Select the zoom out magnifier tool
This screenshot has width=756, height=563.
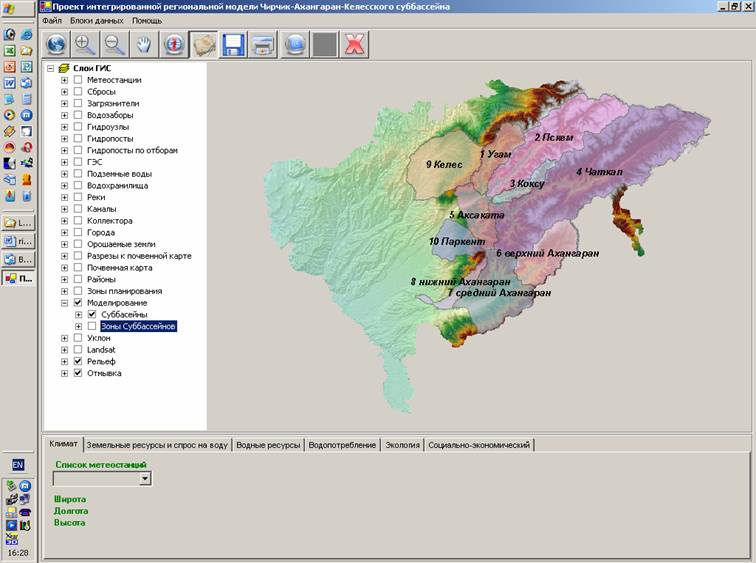tap(115, 44)
